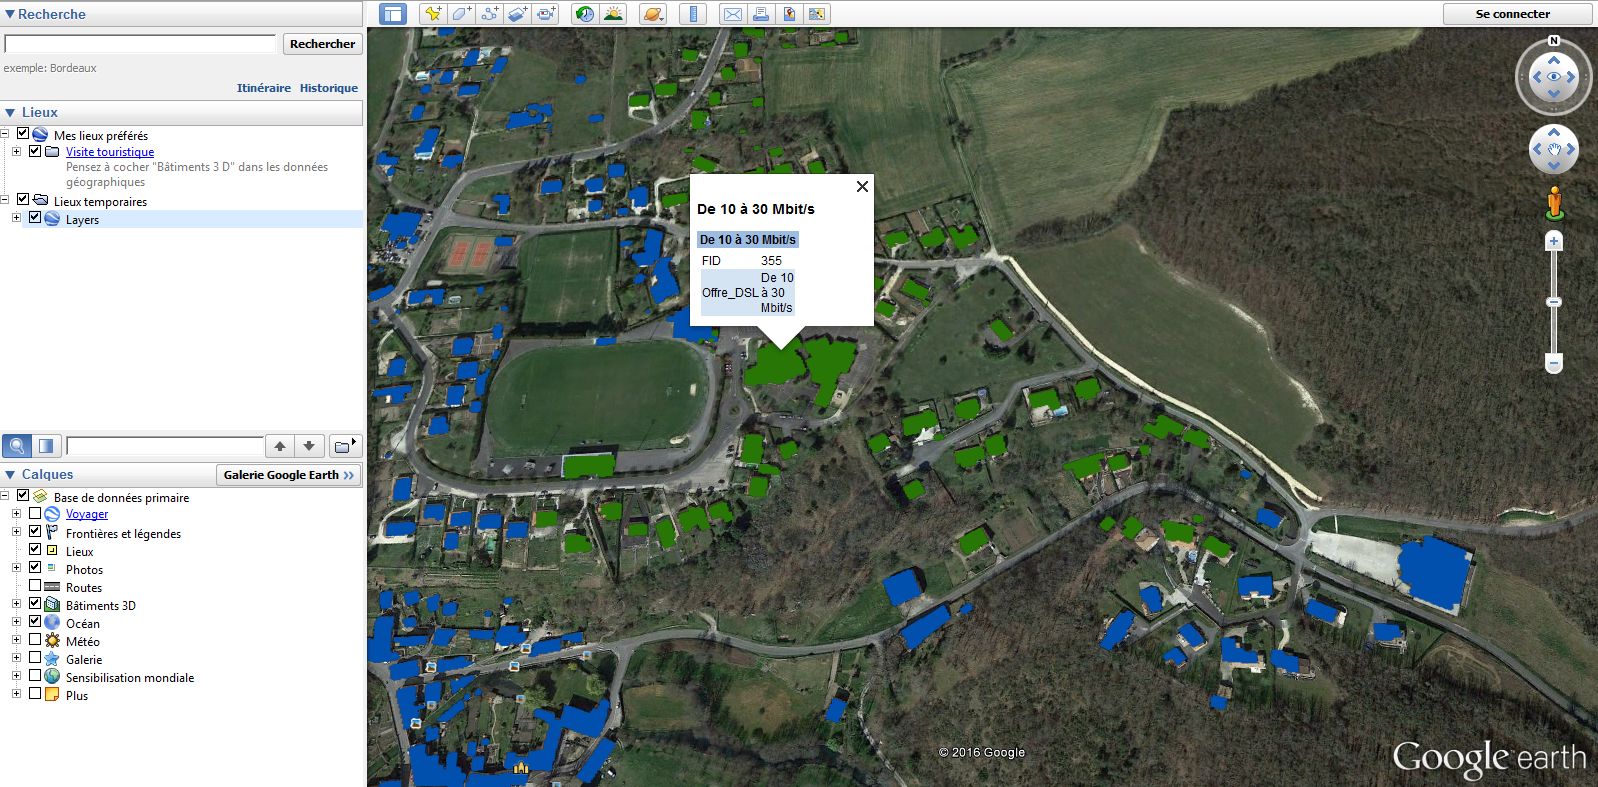Select the Add Polygon tool
This screenshot has height=787, width=1598.
(x=461, y=14)
